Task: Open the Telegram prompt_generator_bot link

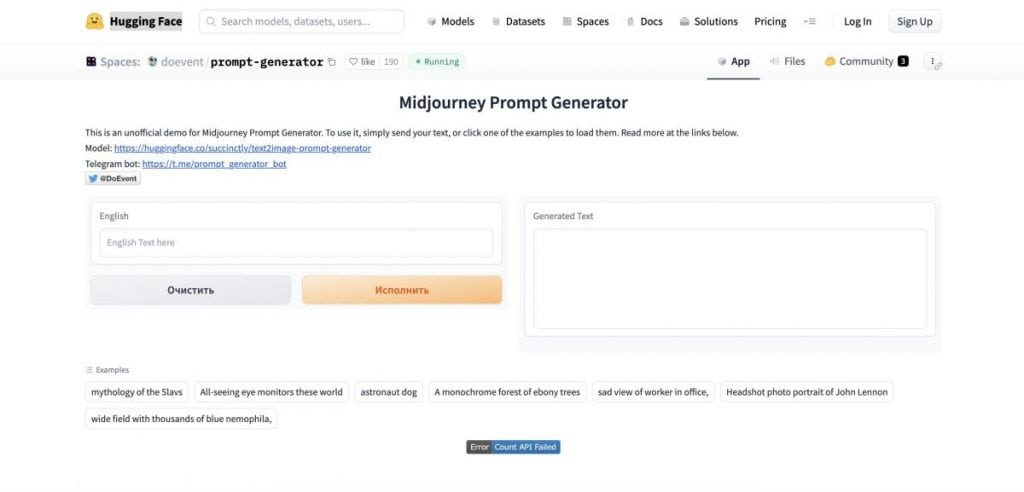Action: [x=214, y=164]
